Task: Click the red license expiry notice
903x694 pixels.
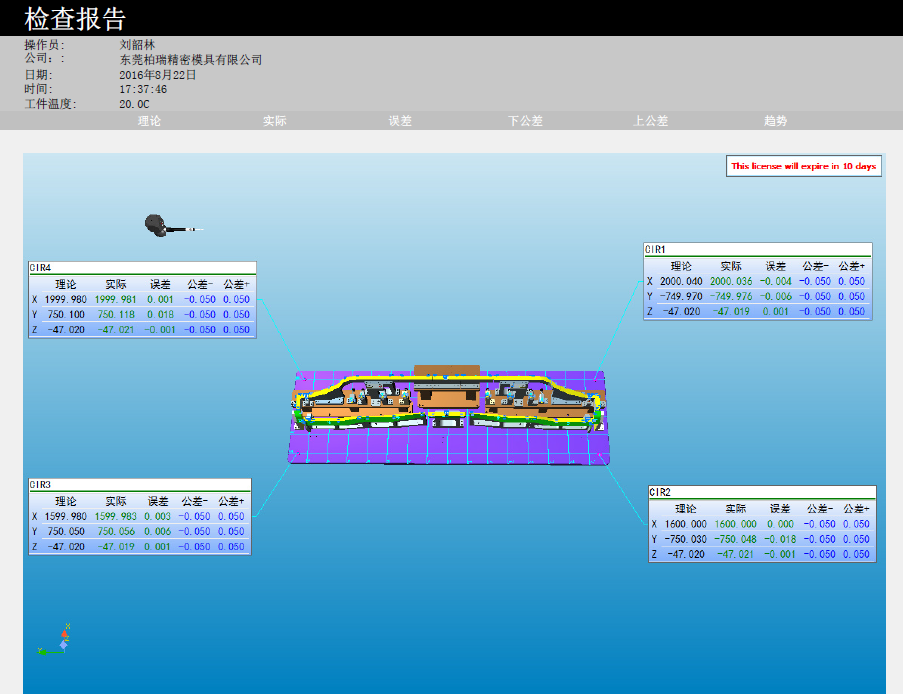Action: click(x=803, y=166)
